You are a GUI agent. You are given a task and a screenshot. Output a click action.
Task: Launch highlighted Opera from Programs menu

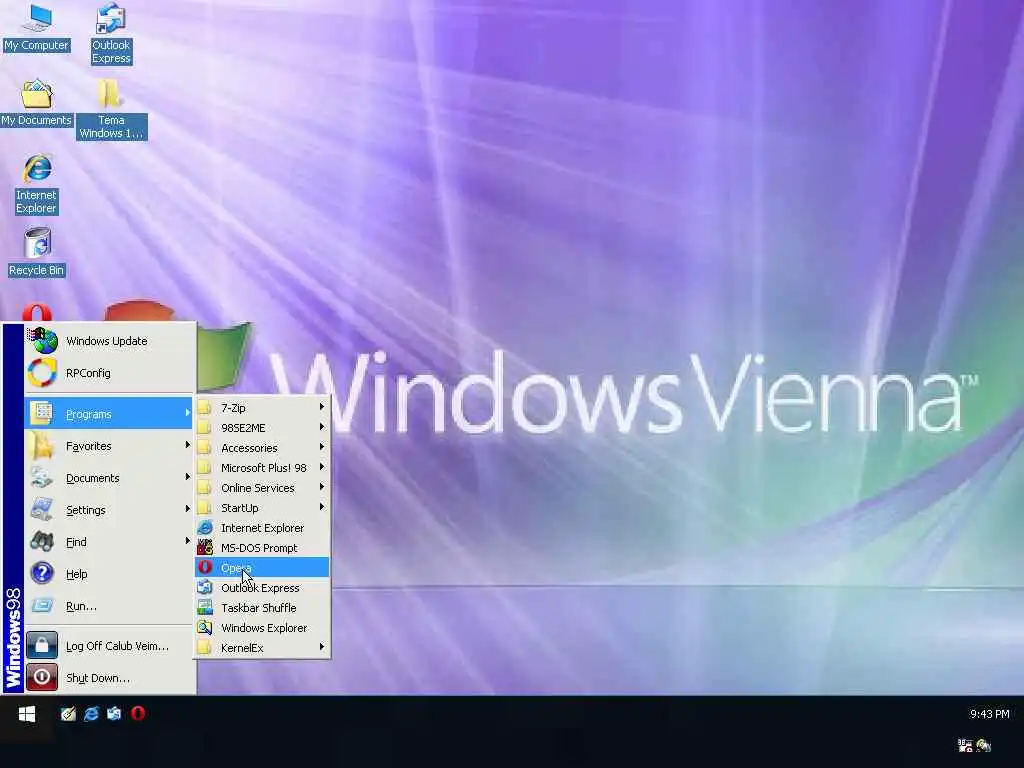pyautogui.click(x=262, y=568)
